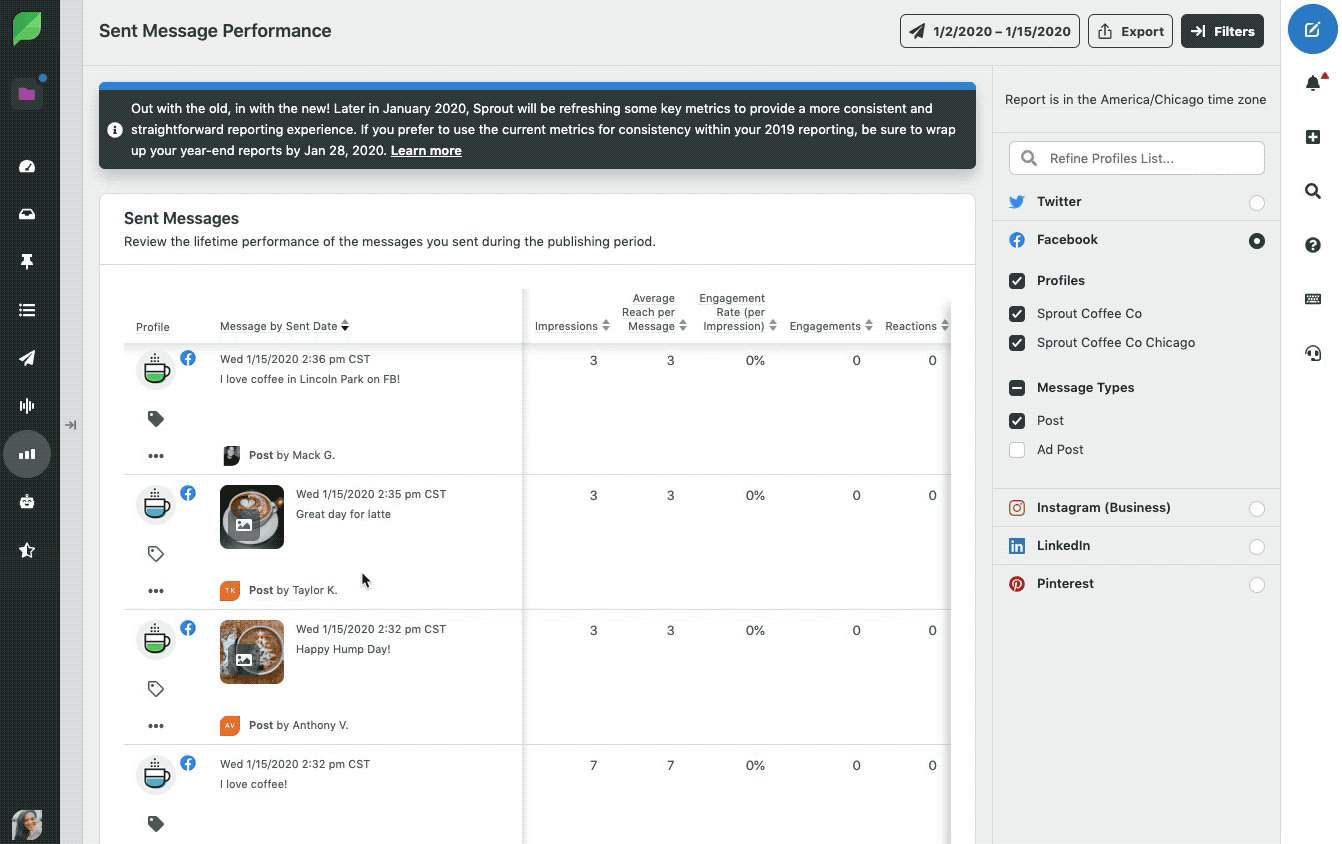The width and height of the screenshot is (1342, 844).
Task: Open the Happy Hump Day post thumbnail
Action: click(252, 652)
